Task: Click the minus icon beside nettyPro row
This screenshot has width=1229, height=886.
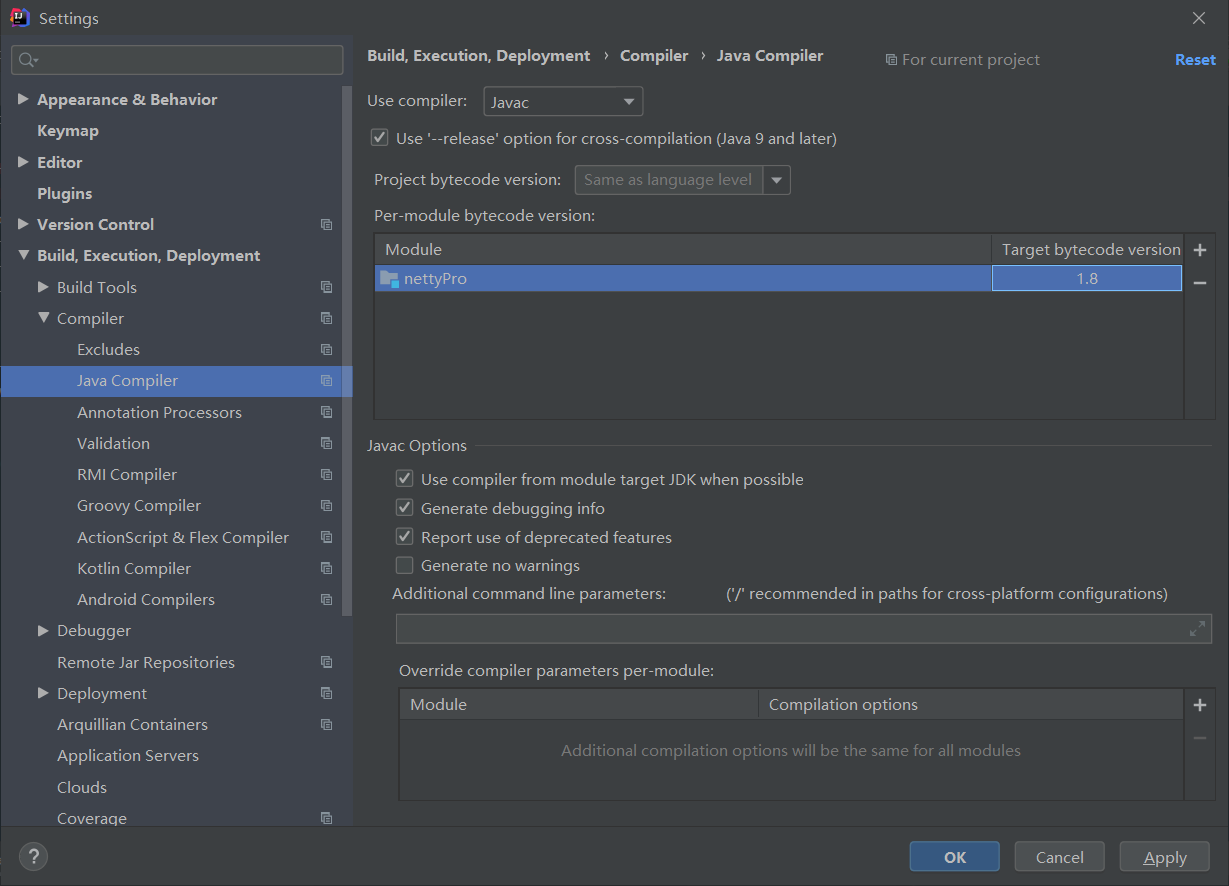Action: 1200,283
